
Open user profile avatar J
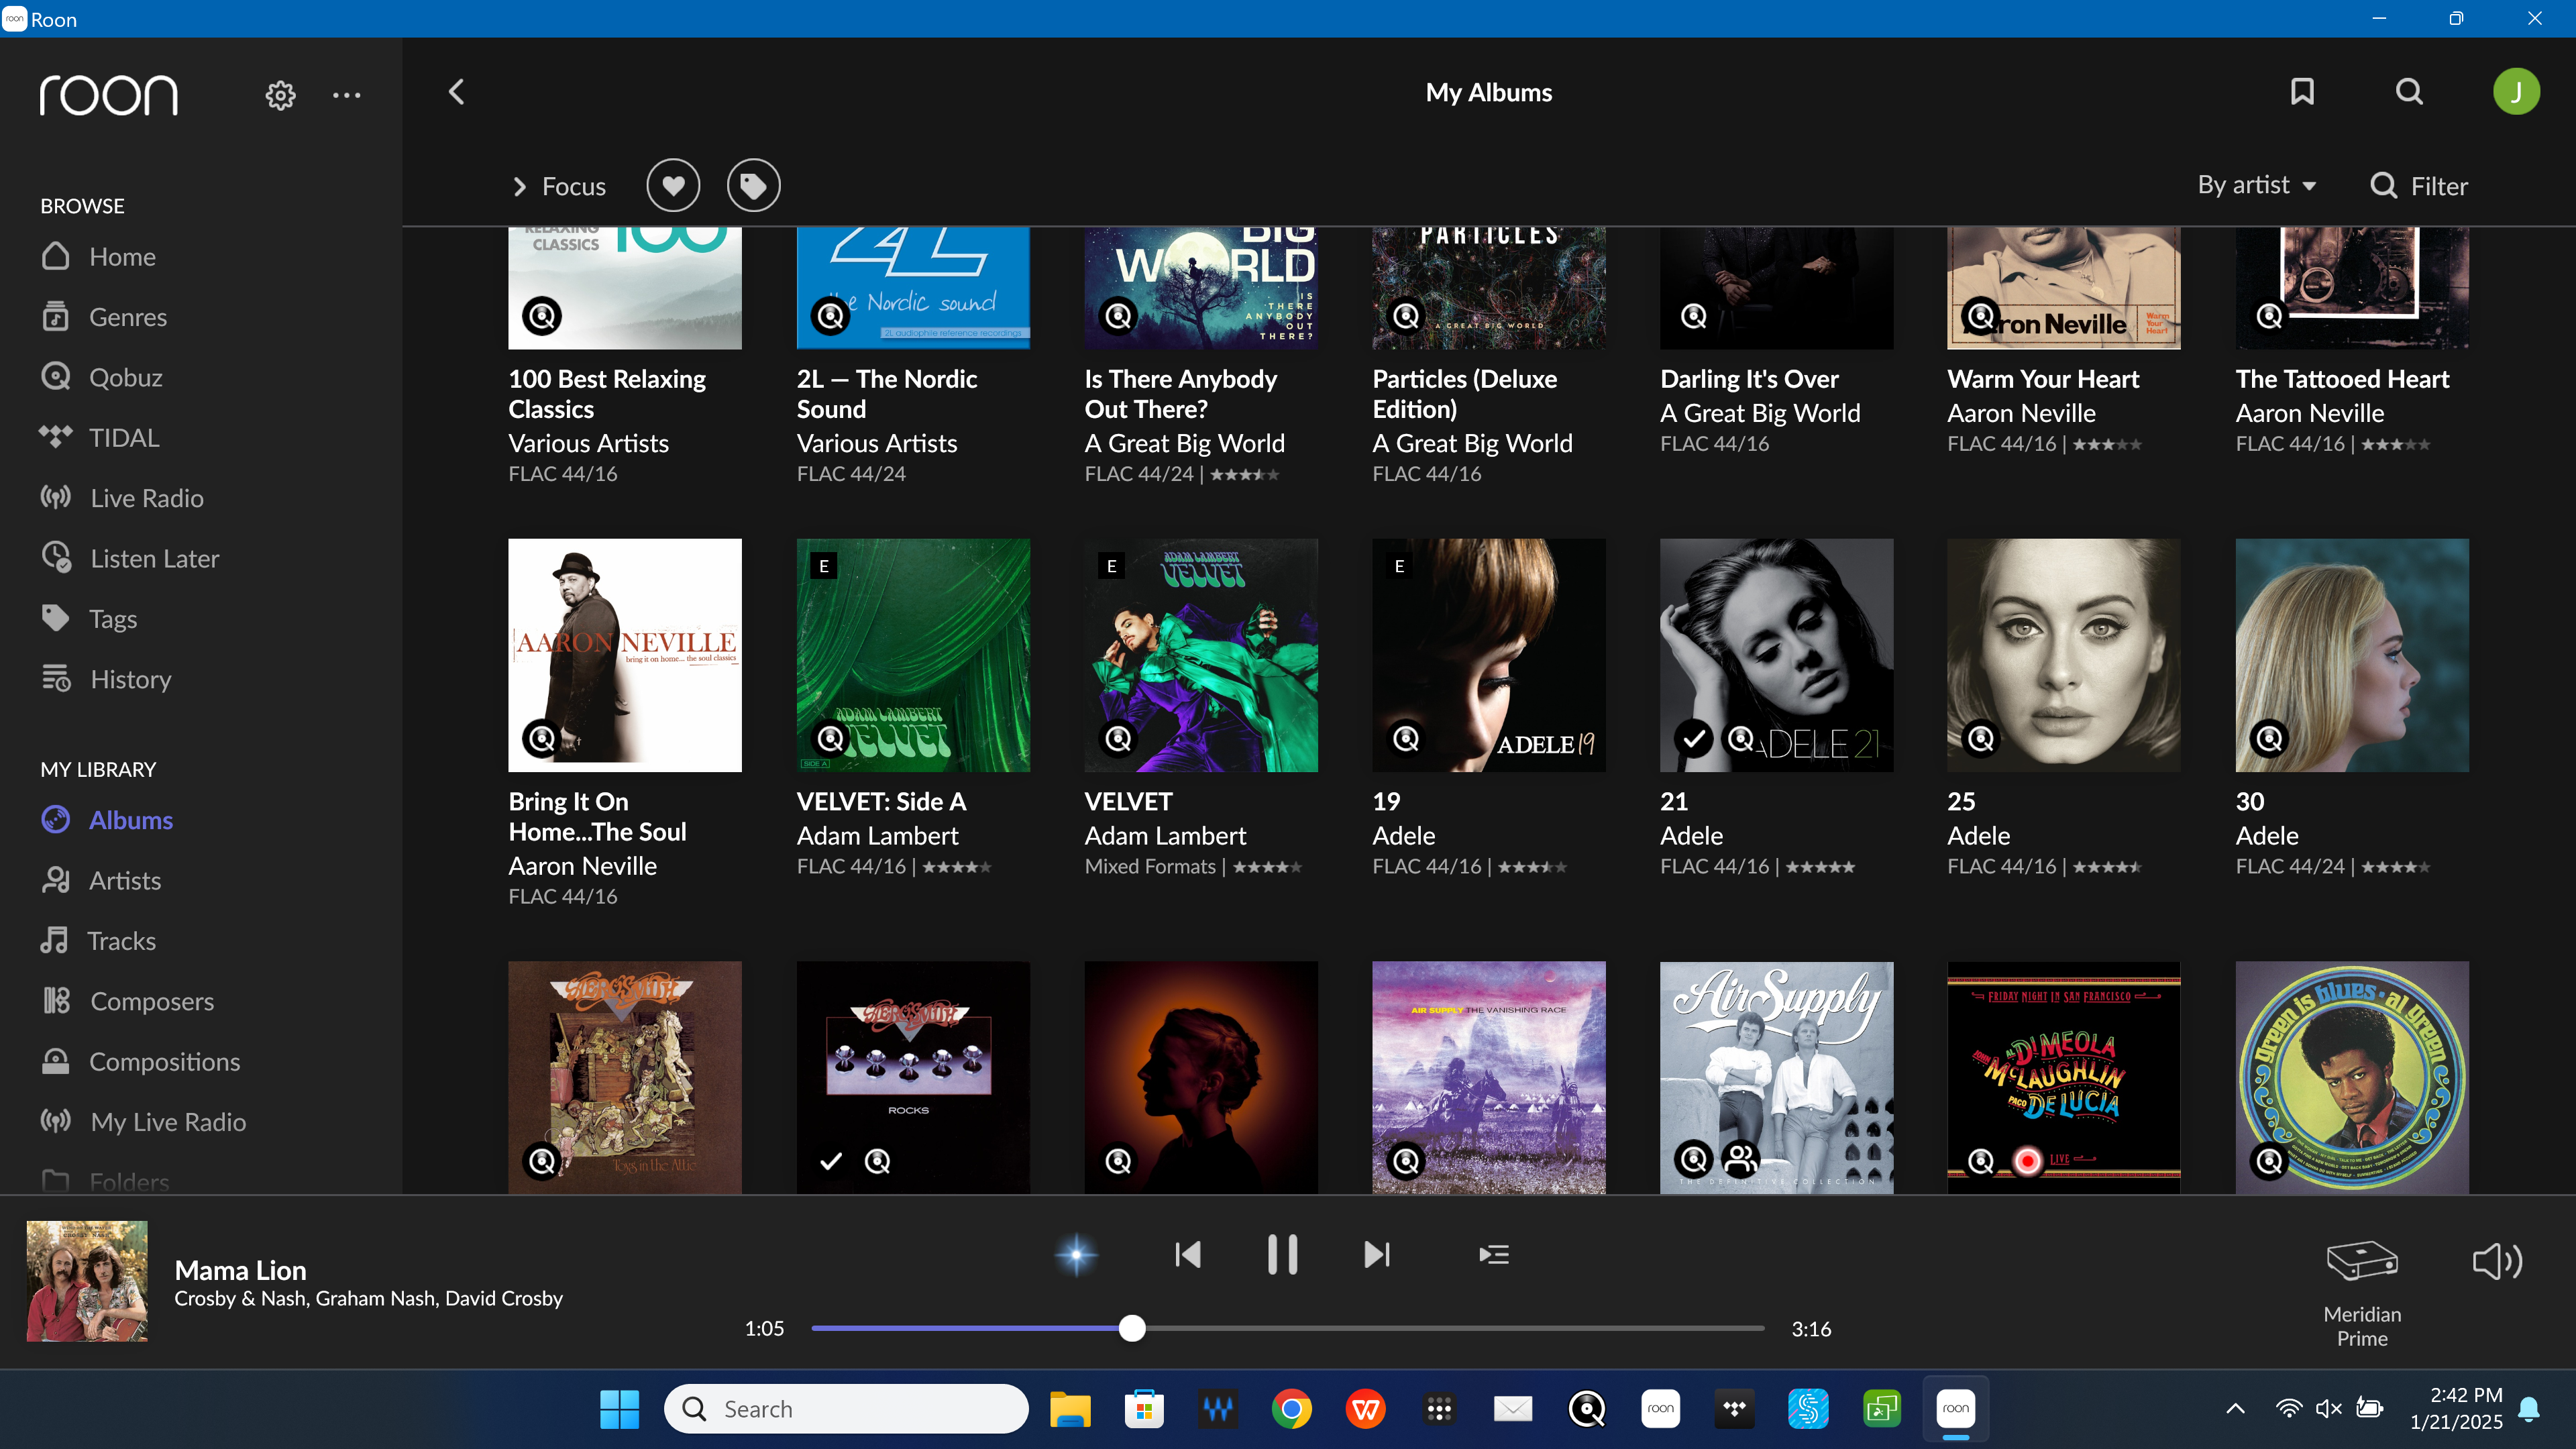(2516, 92)
